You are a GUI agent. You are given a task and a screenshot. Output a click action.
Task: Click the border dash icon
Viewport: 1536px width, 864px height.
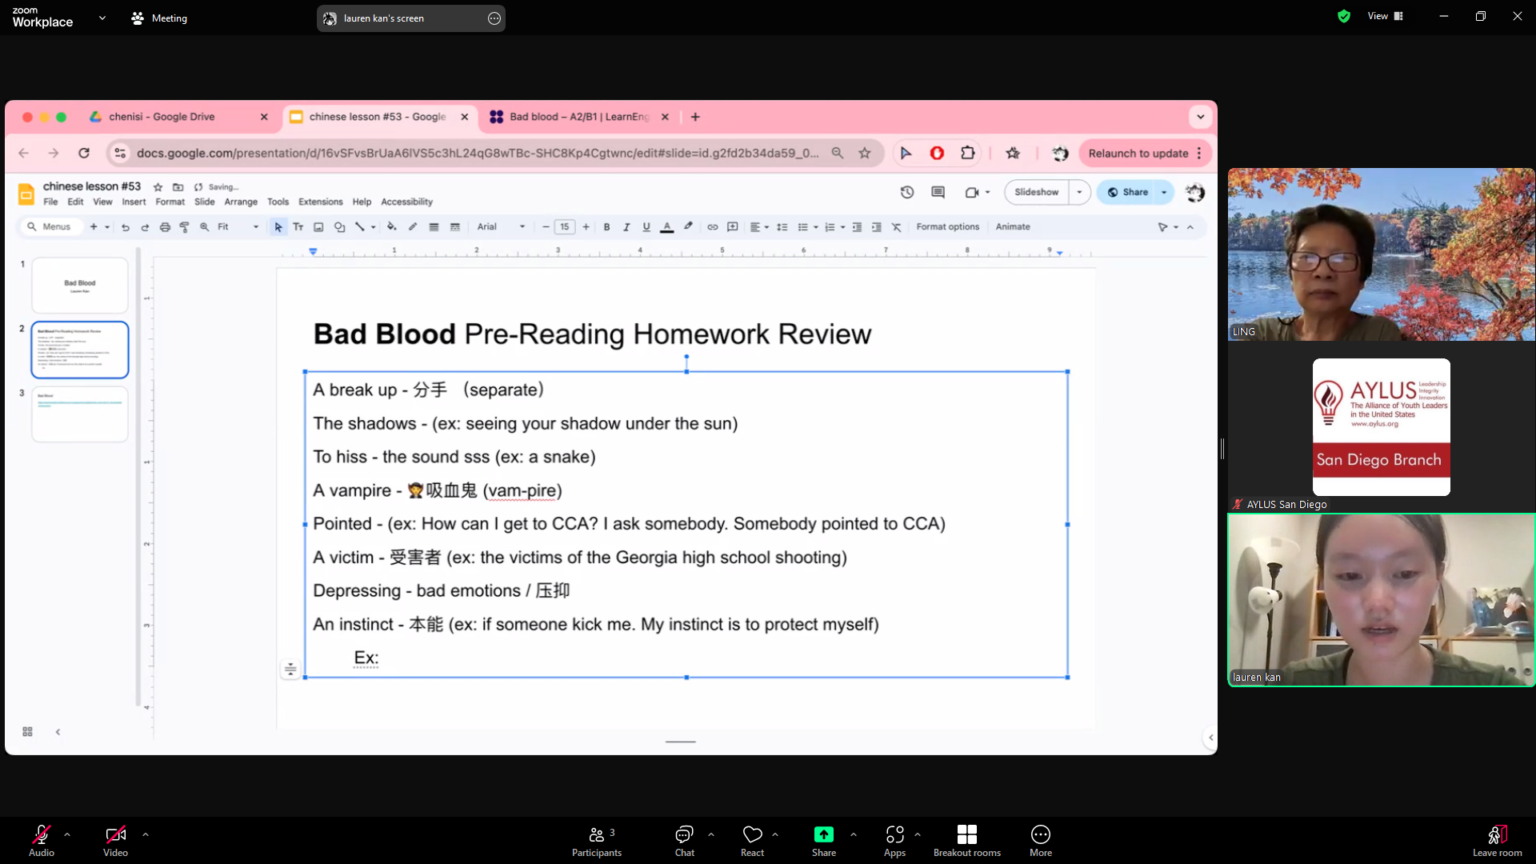point(455,227)
